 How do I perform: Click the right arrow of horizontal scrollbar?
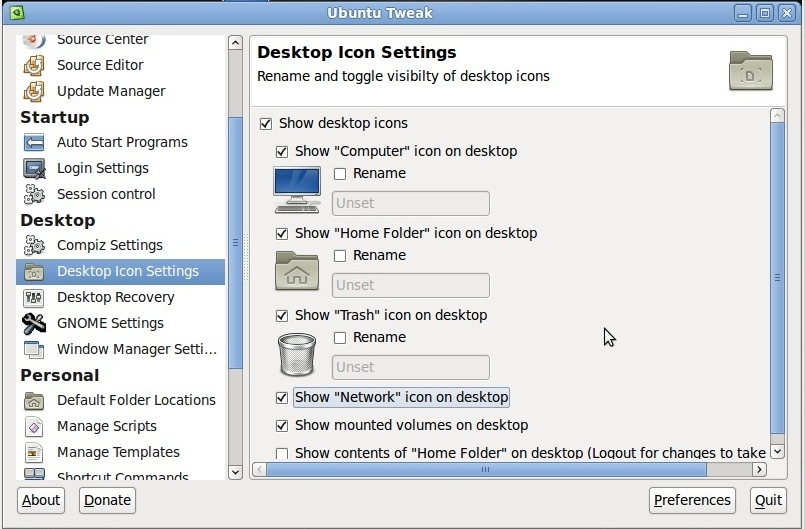point(759,469)
